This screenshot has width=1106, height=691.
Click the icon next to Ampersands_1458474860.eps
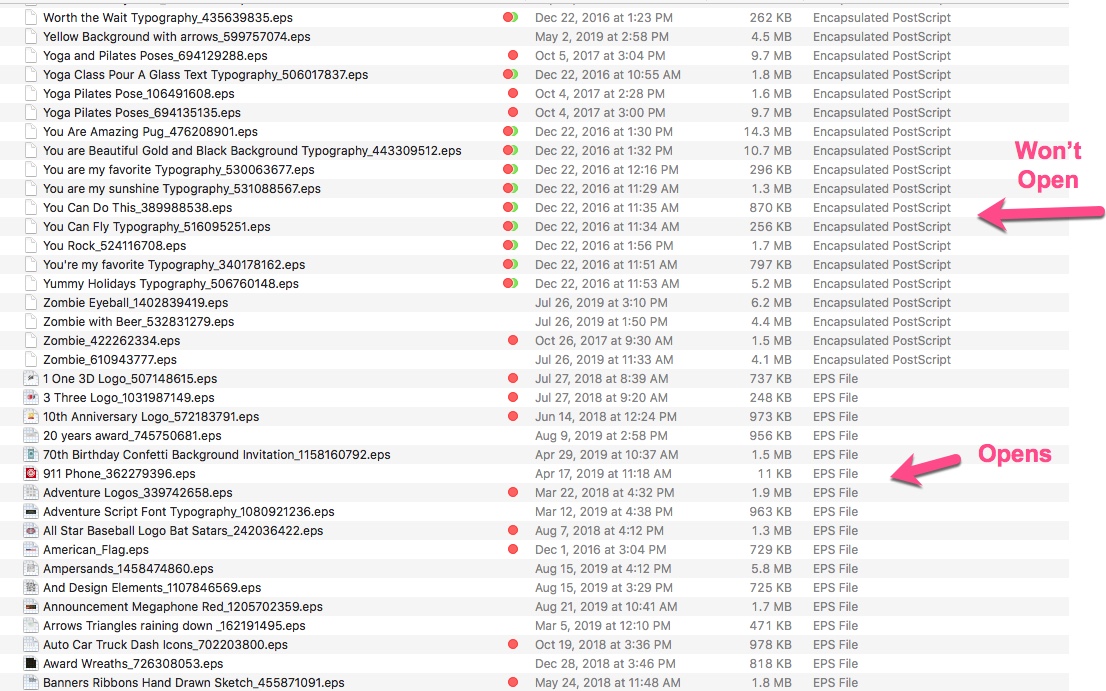(x=30, y=568)
